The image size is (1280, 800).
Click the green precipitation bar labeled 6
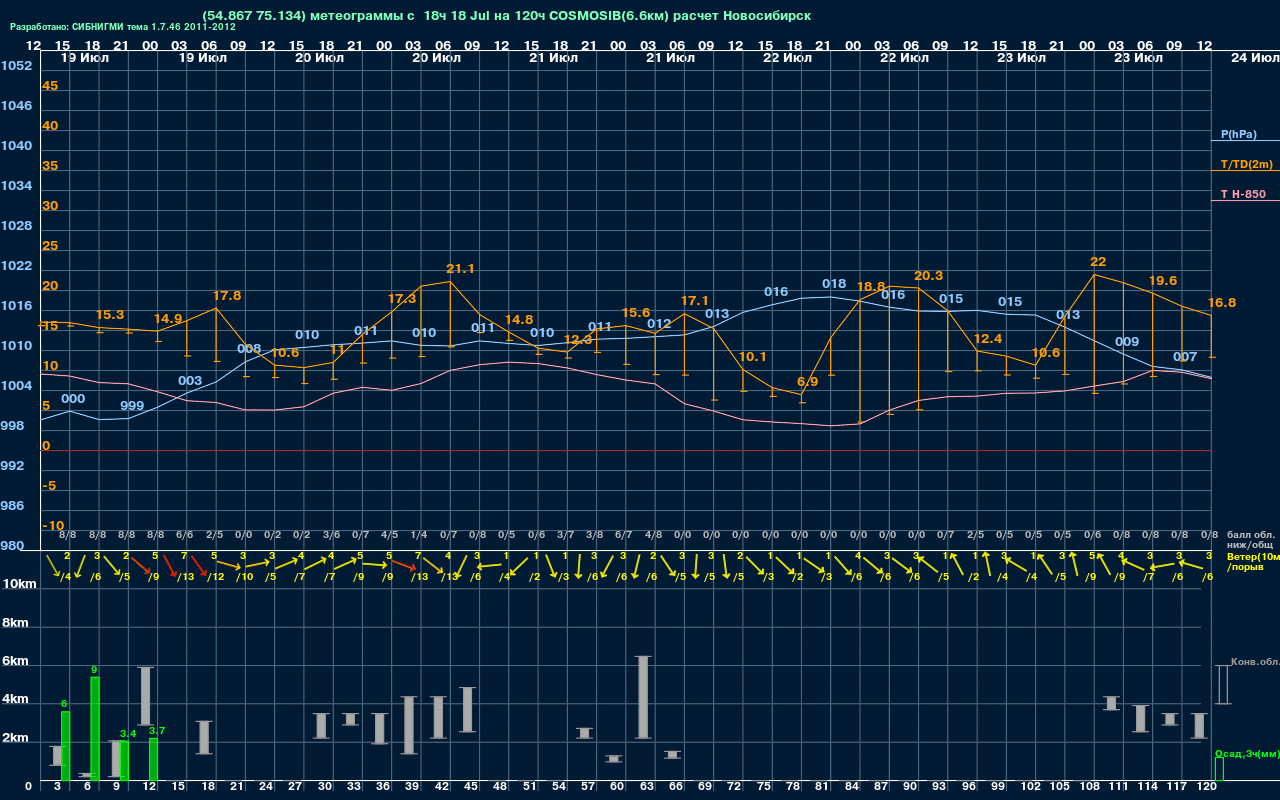tap(65, 746)
